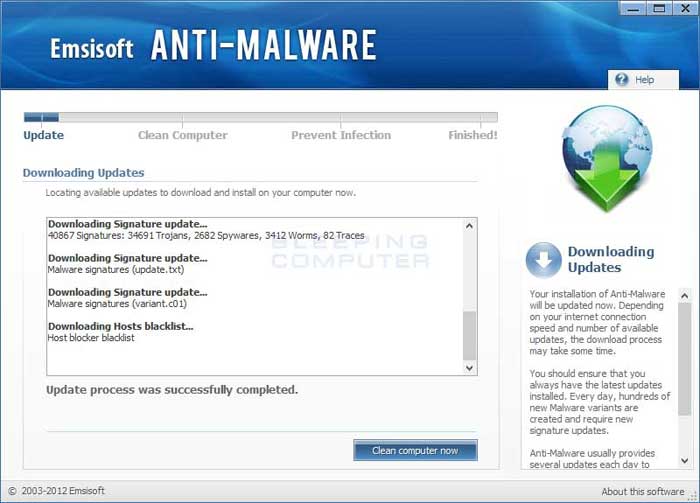Image resolution: width=700 pixels, height=503 pixels.
Task: Select the Update step label
Action: pyautogui.click(x=43, y=135)
